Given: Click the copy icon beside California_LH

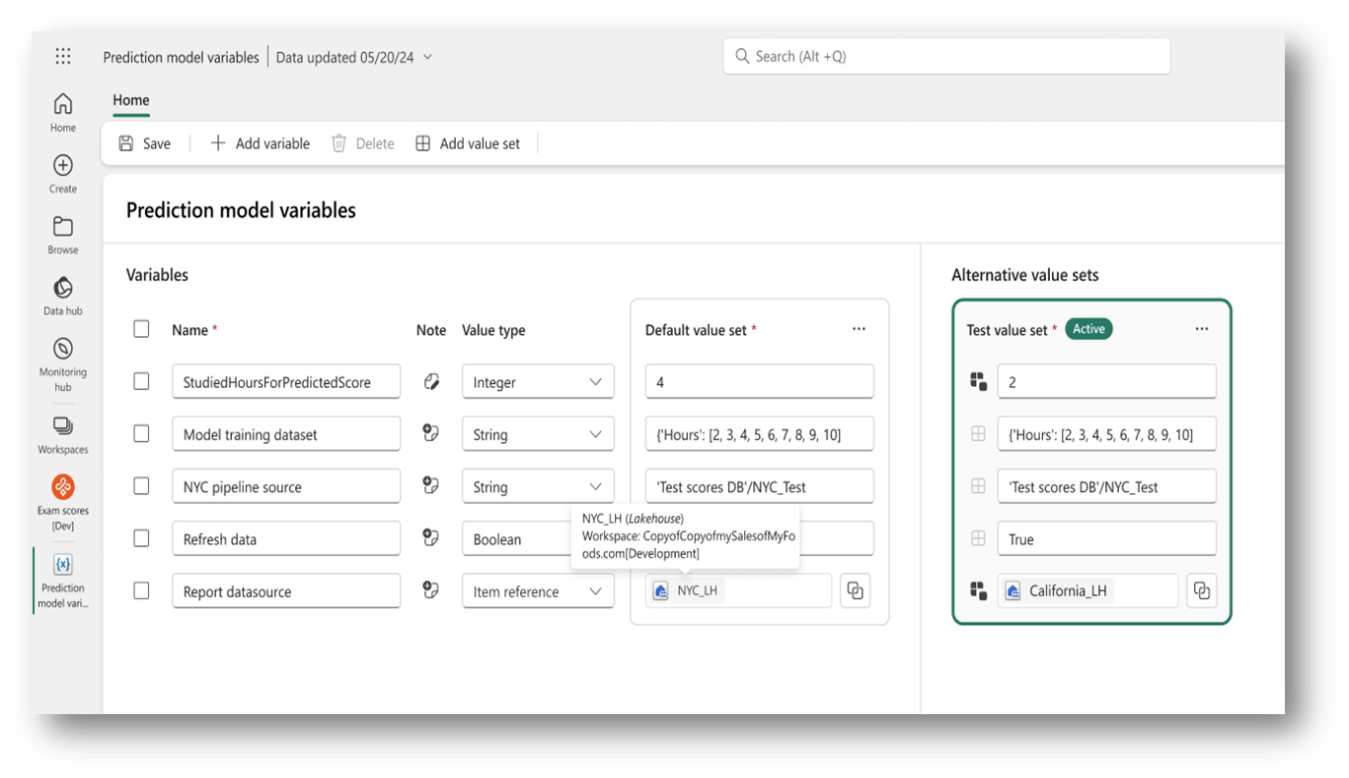Looking at the screenshot, I should [1203, 591].
